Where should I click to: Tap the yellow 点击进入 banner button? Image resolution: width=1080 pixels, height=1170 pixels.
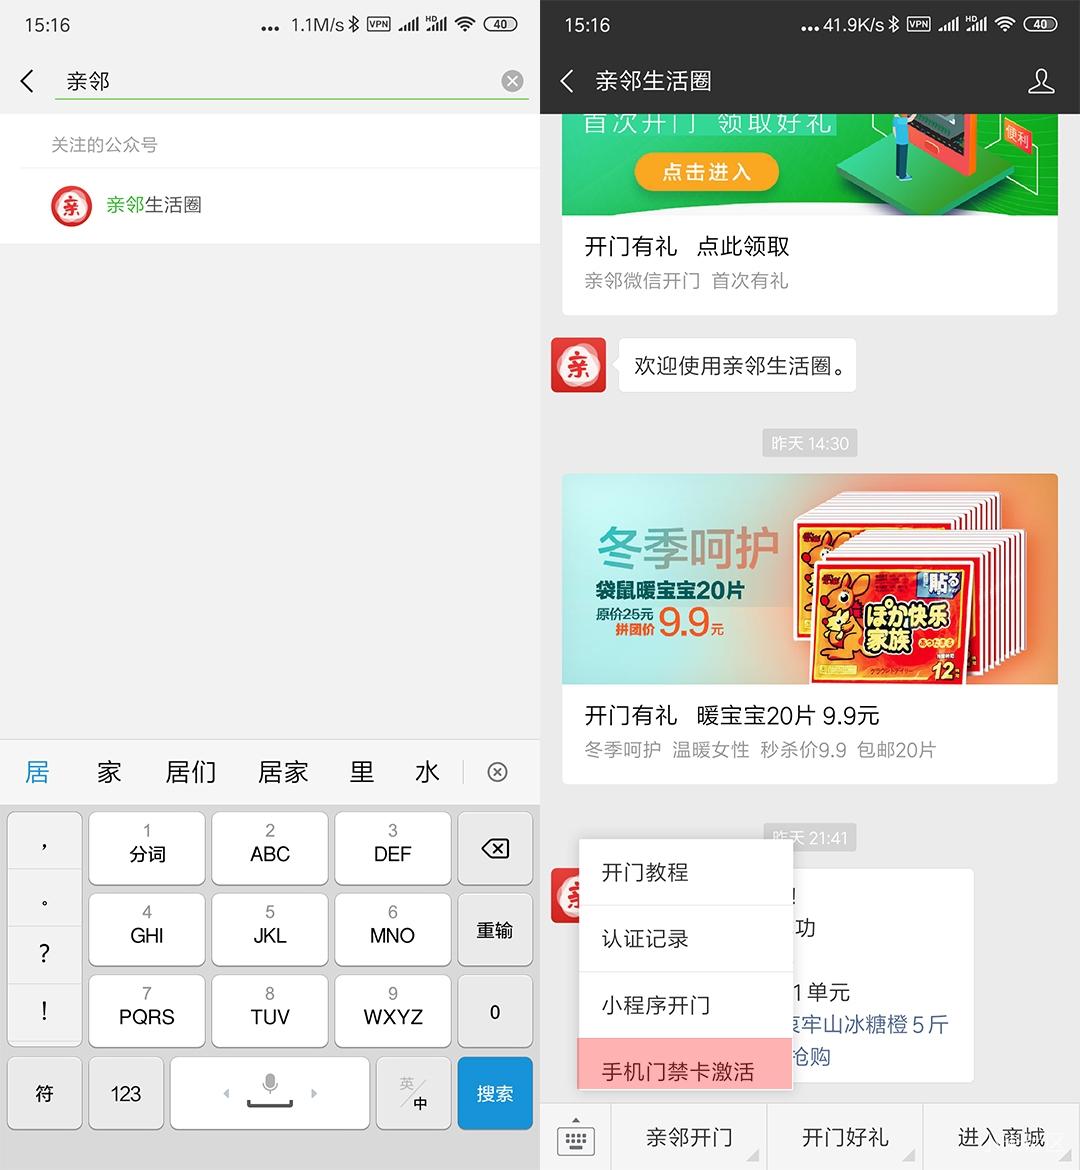coord(707,171)
